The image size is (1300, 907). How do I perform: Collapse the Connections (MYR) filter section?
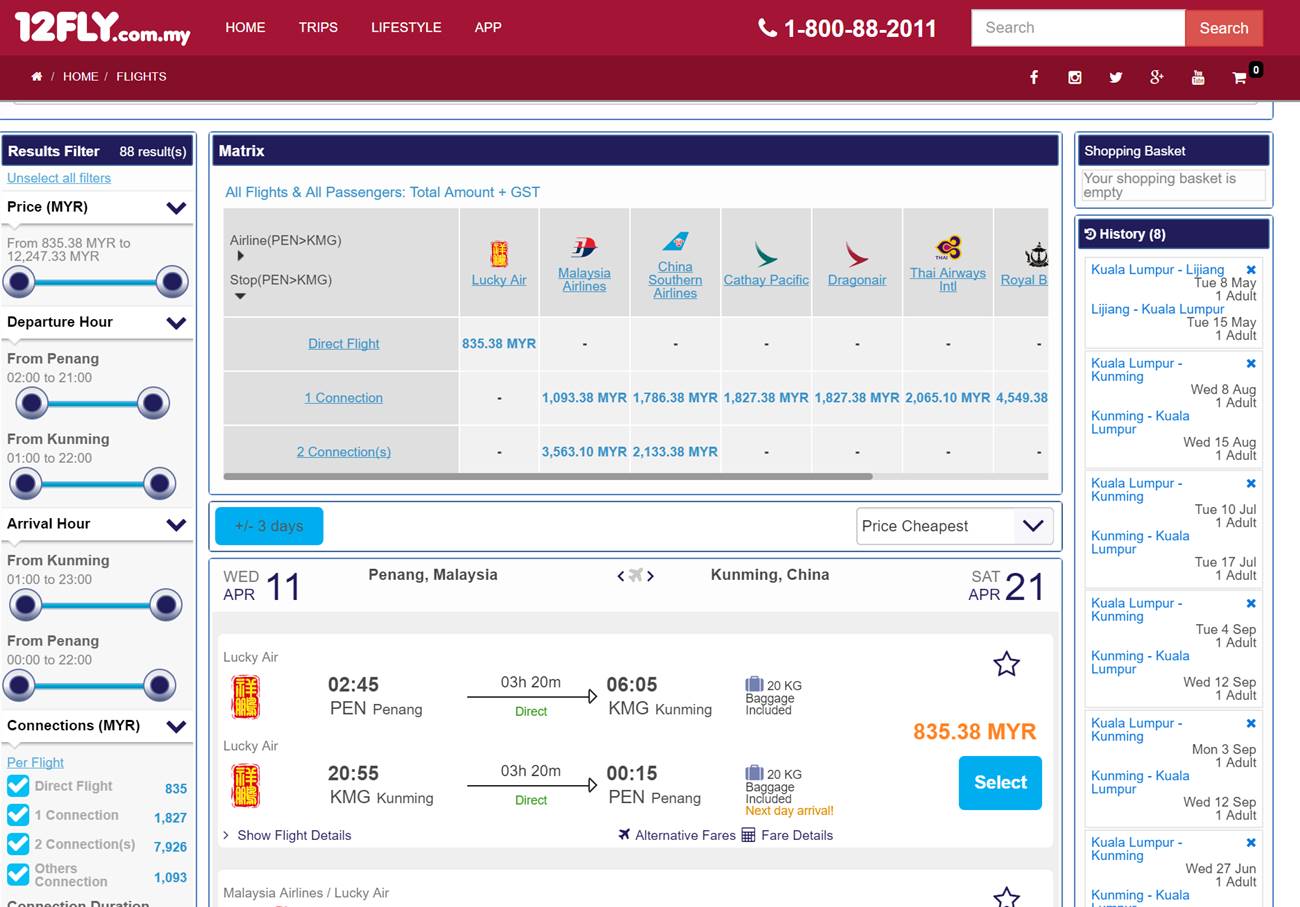click(176, 727)
